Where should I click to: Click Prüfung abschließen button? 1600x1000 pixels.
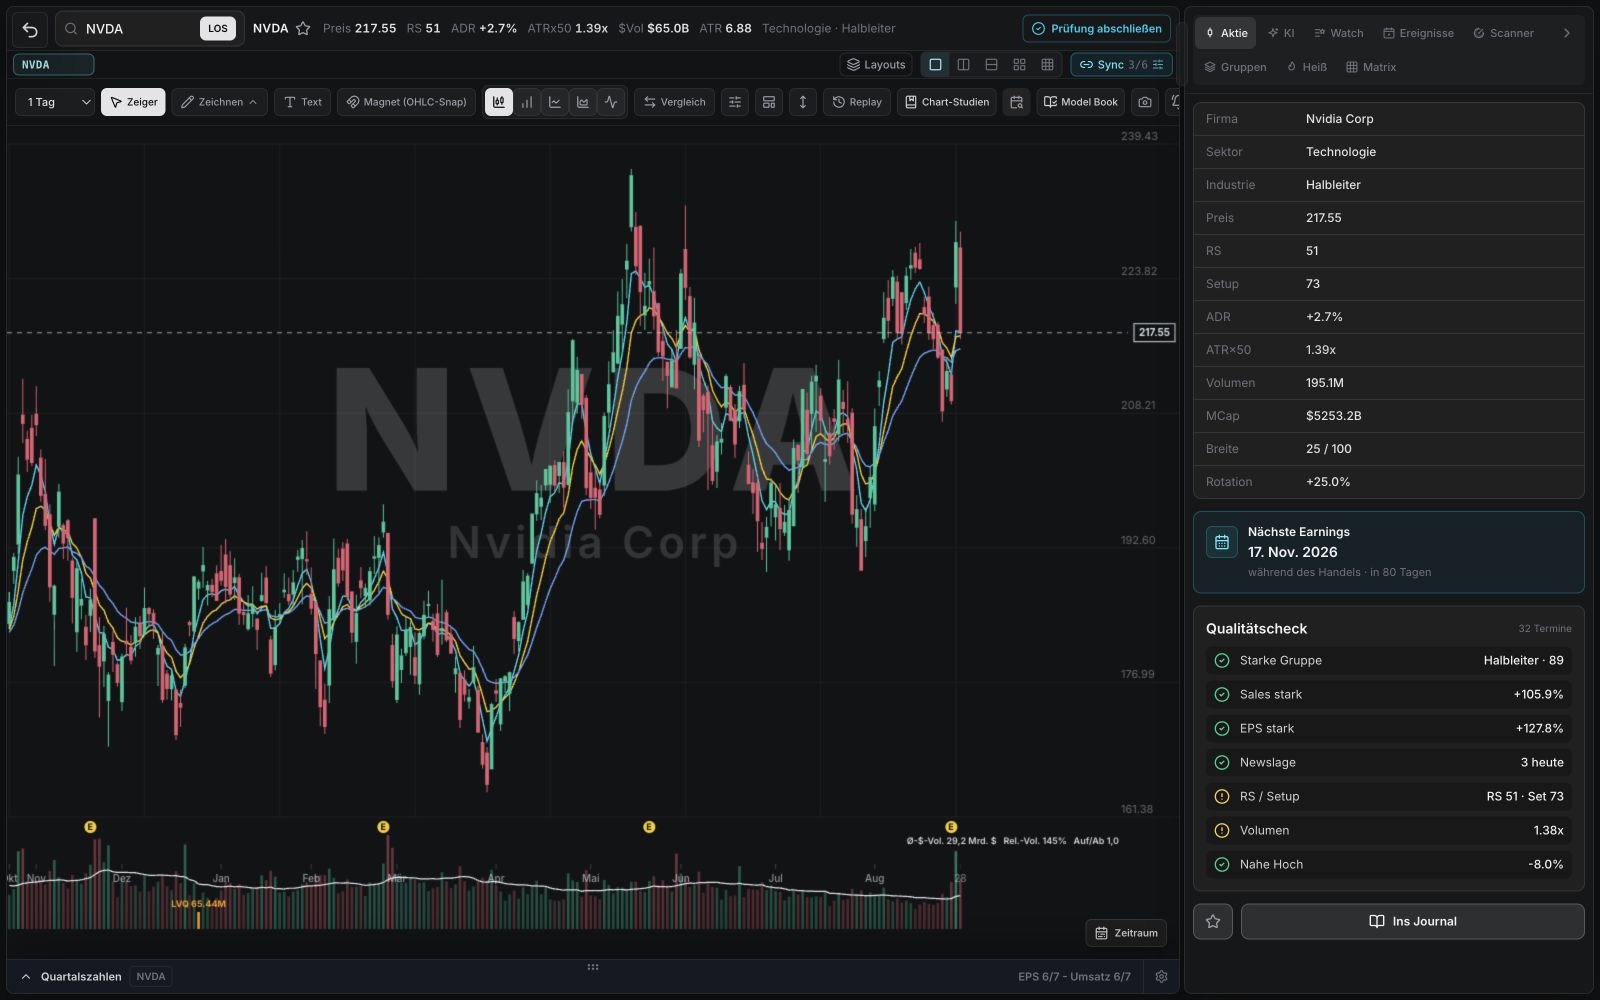(x=1096, y=29)
